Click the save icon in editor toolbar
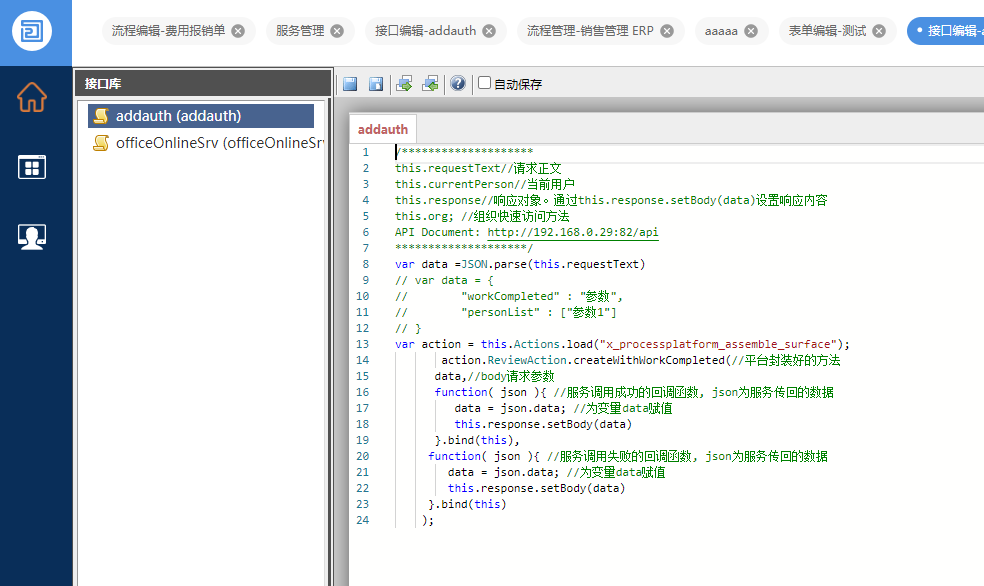Image resolution: width=984 pixels, height=586 pixels. (351, 84)
